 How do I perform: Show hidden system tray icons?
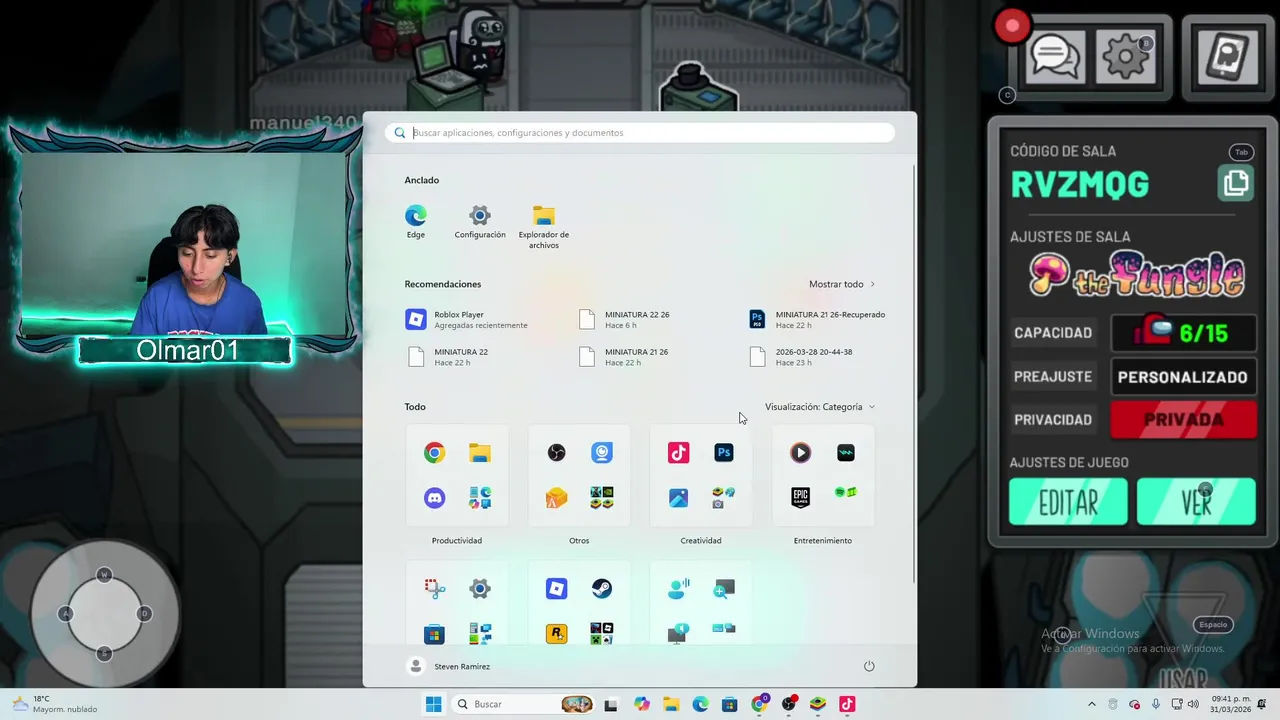pyautogui.click(x=1091, y=704)
